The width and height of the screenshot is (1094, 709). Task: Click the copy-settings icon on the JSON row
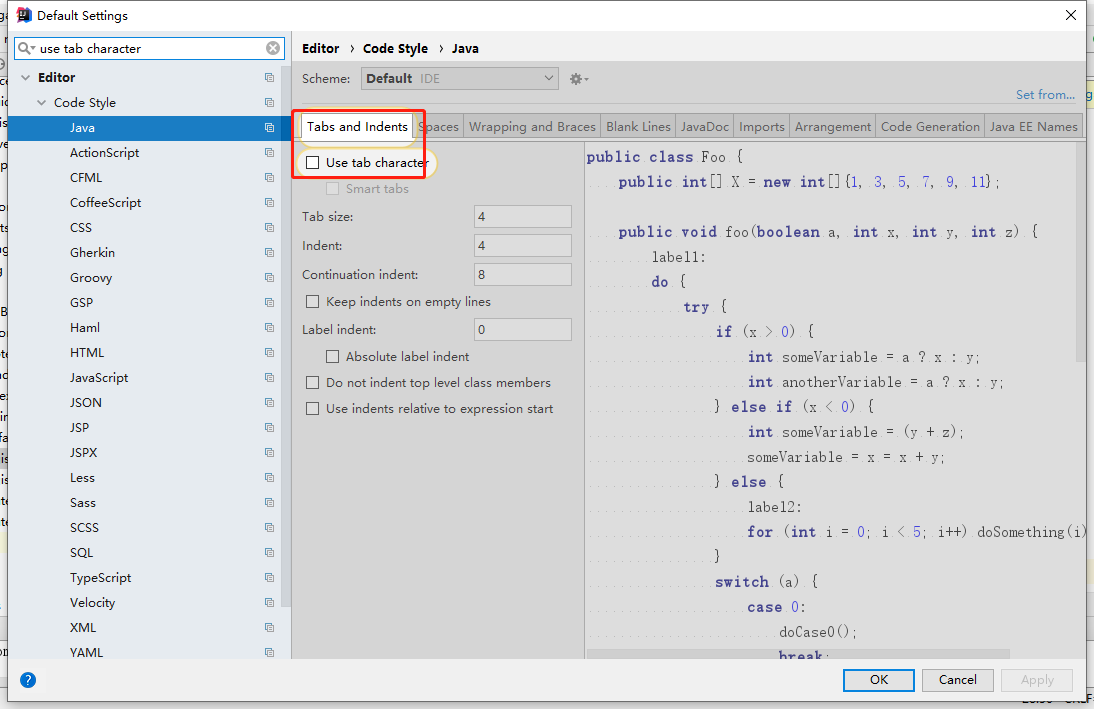269,403
